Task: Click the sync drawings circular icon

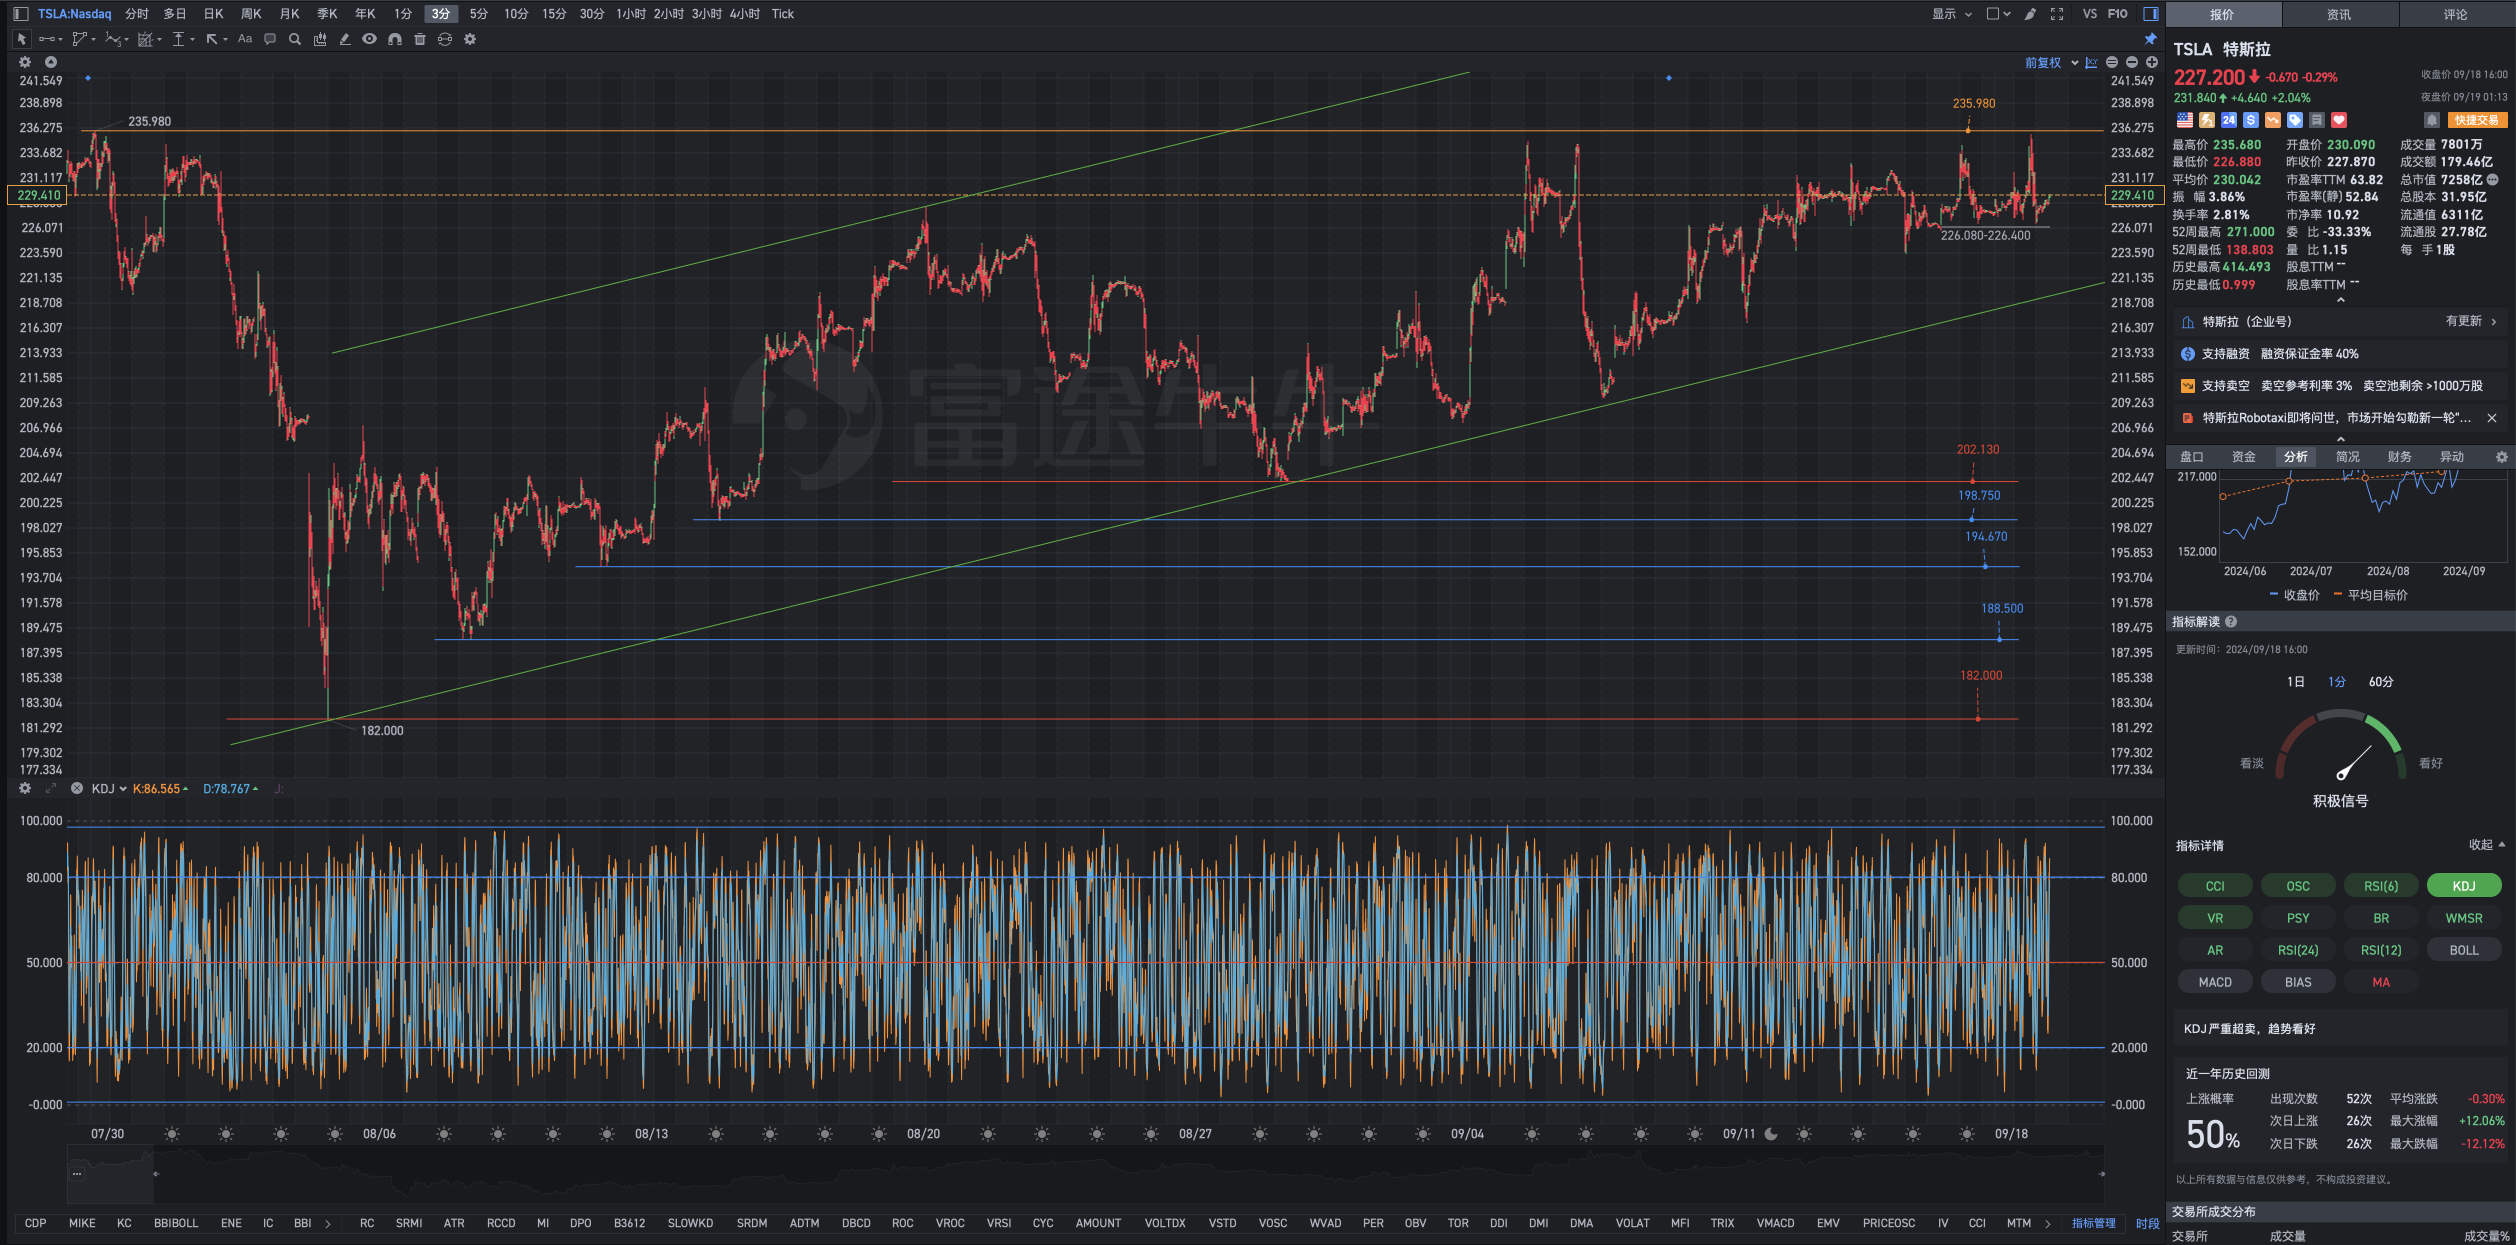Action: tap(445, 39)
